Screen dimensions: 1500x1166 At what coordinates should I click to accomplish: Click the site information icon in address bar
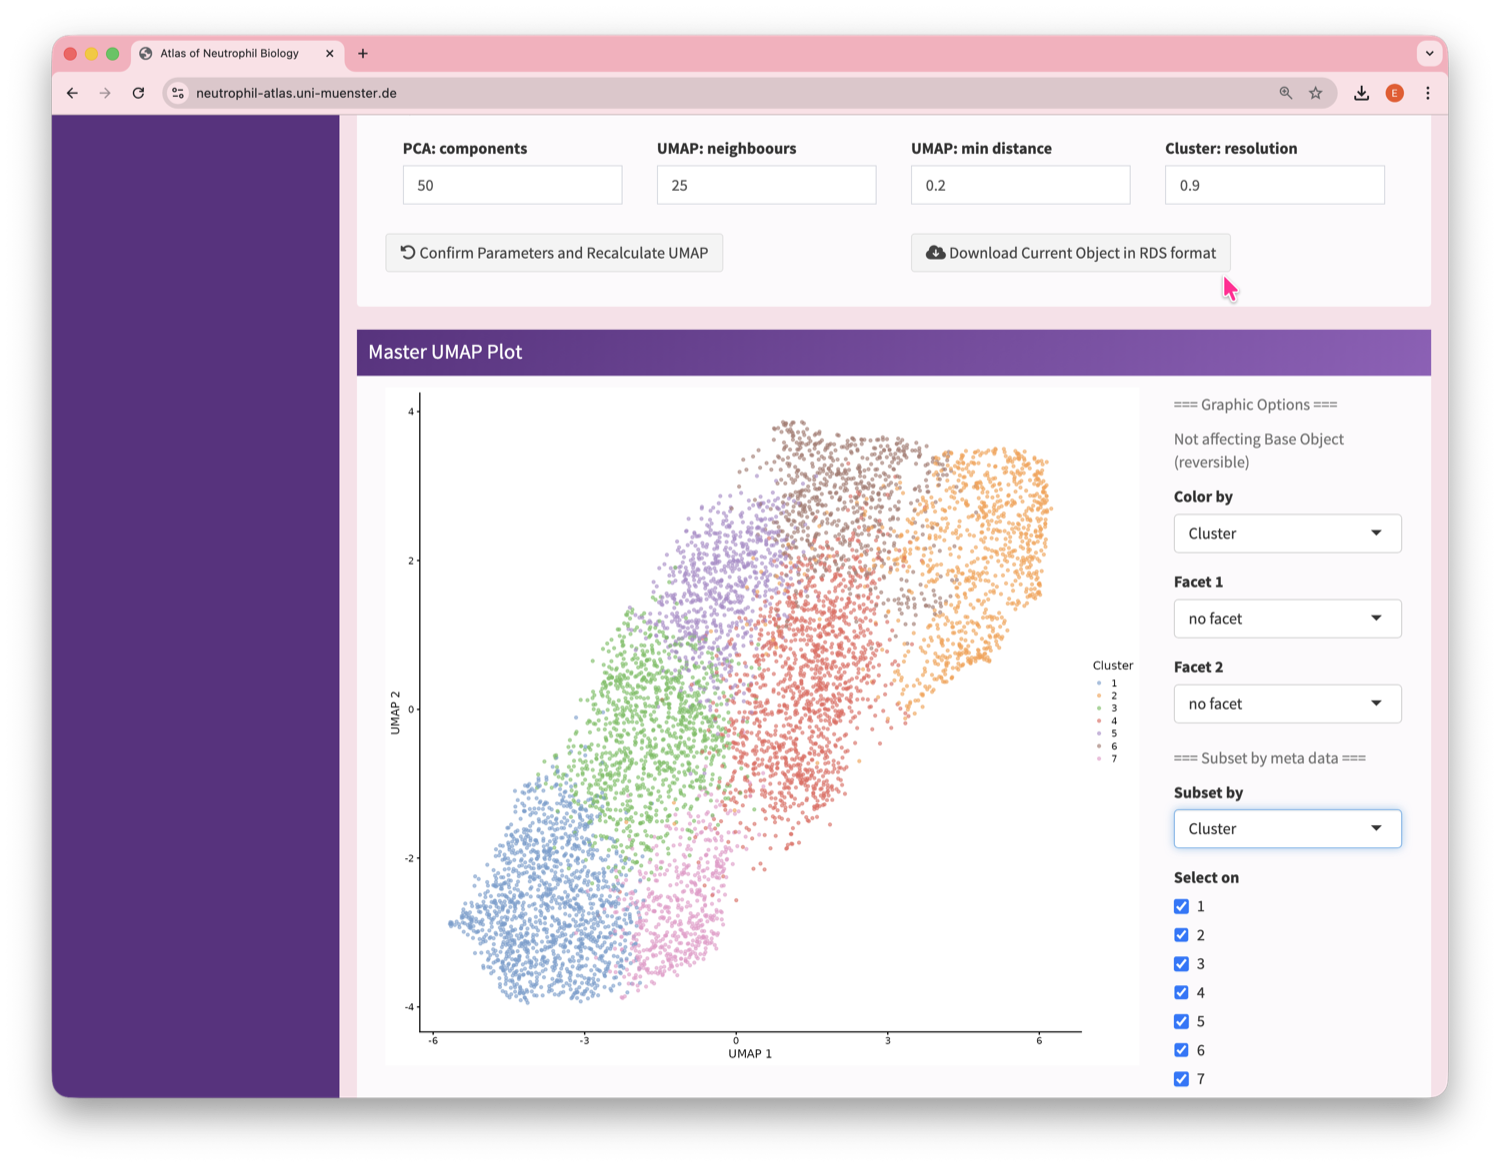(x=177, y=93)
